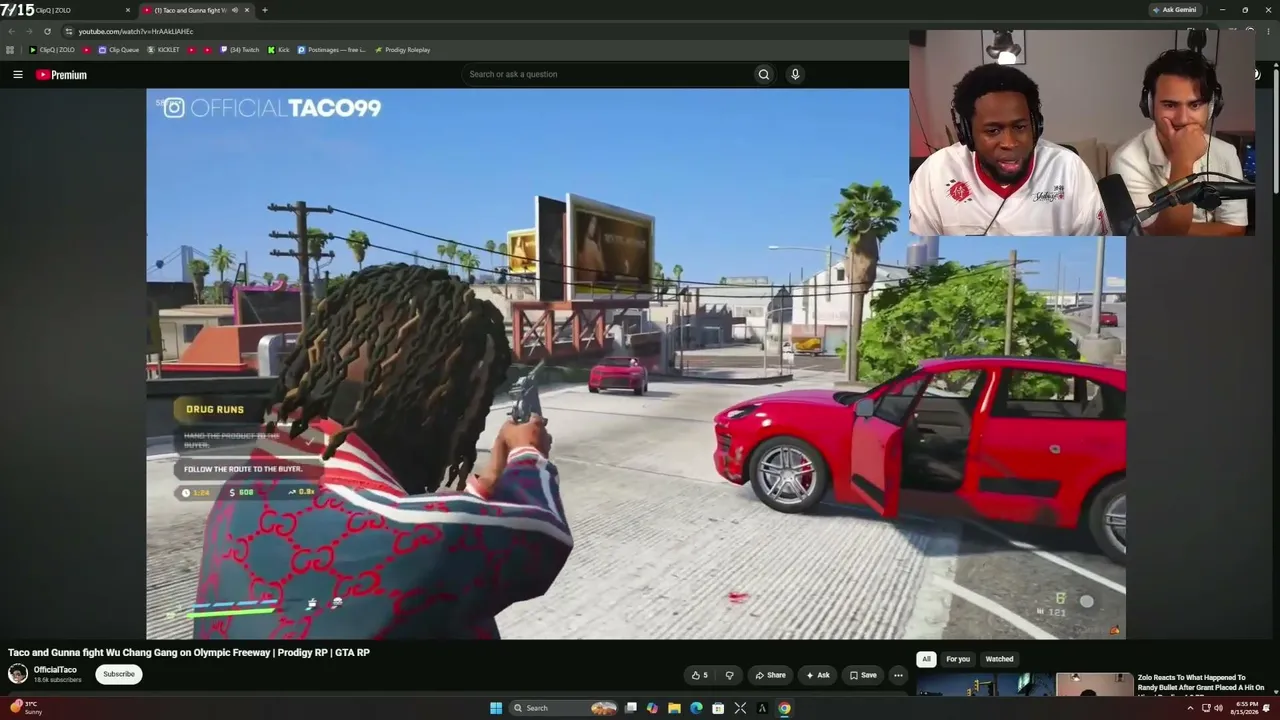1280x720 pixels.
Task: Like the video with thumbs-up button
Action: pos(700,675)
